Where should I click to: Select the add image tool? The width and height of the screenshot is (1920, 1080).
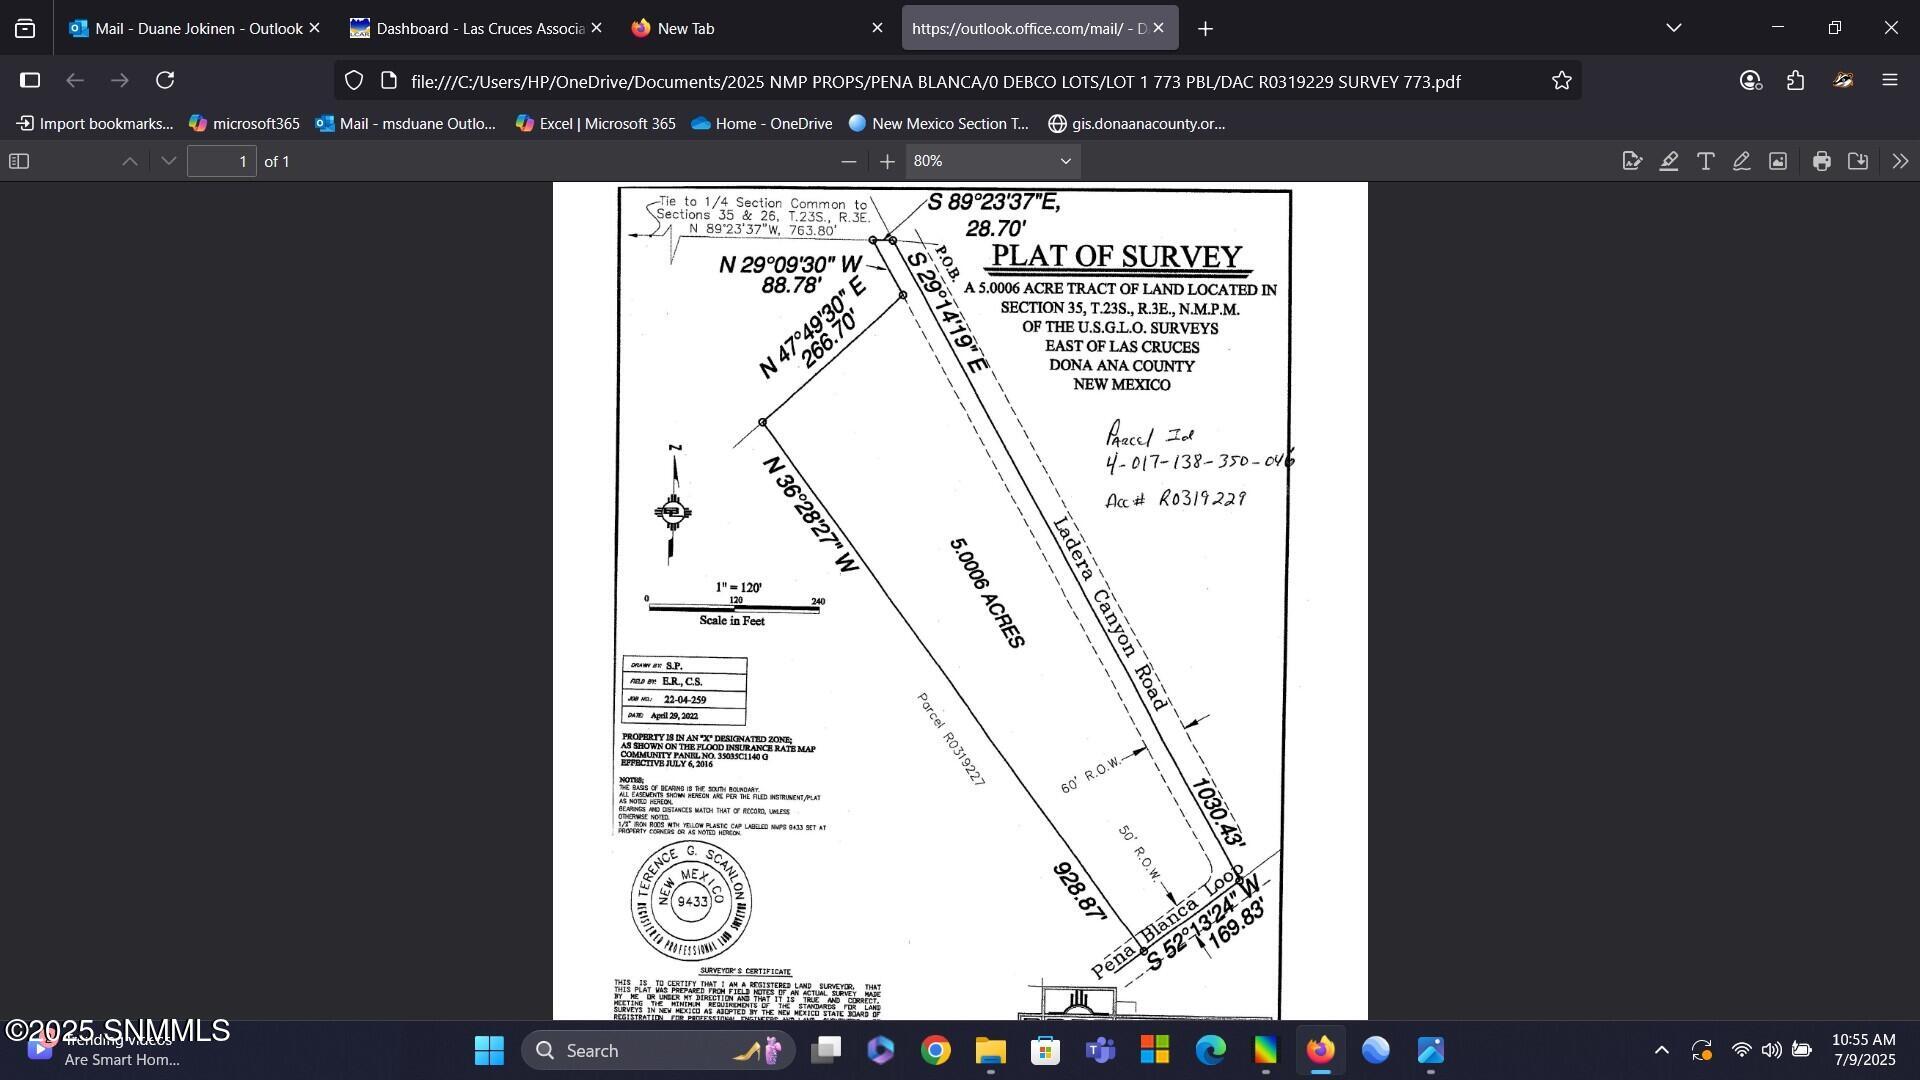pos(1778,161)
